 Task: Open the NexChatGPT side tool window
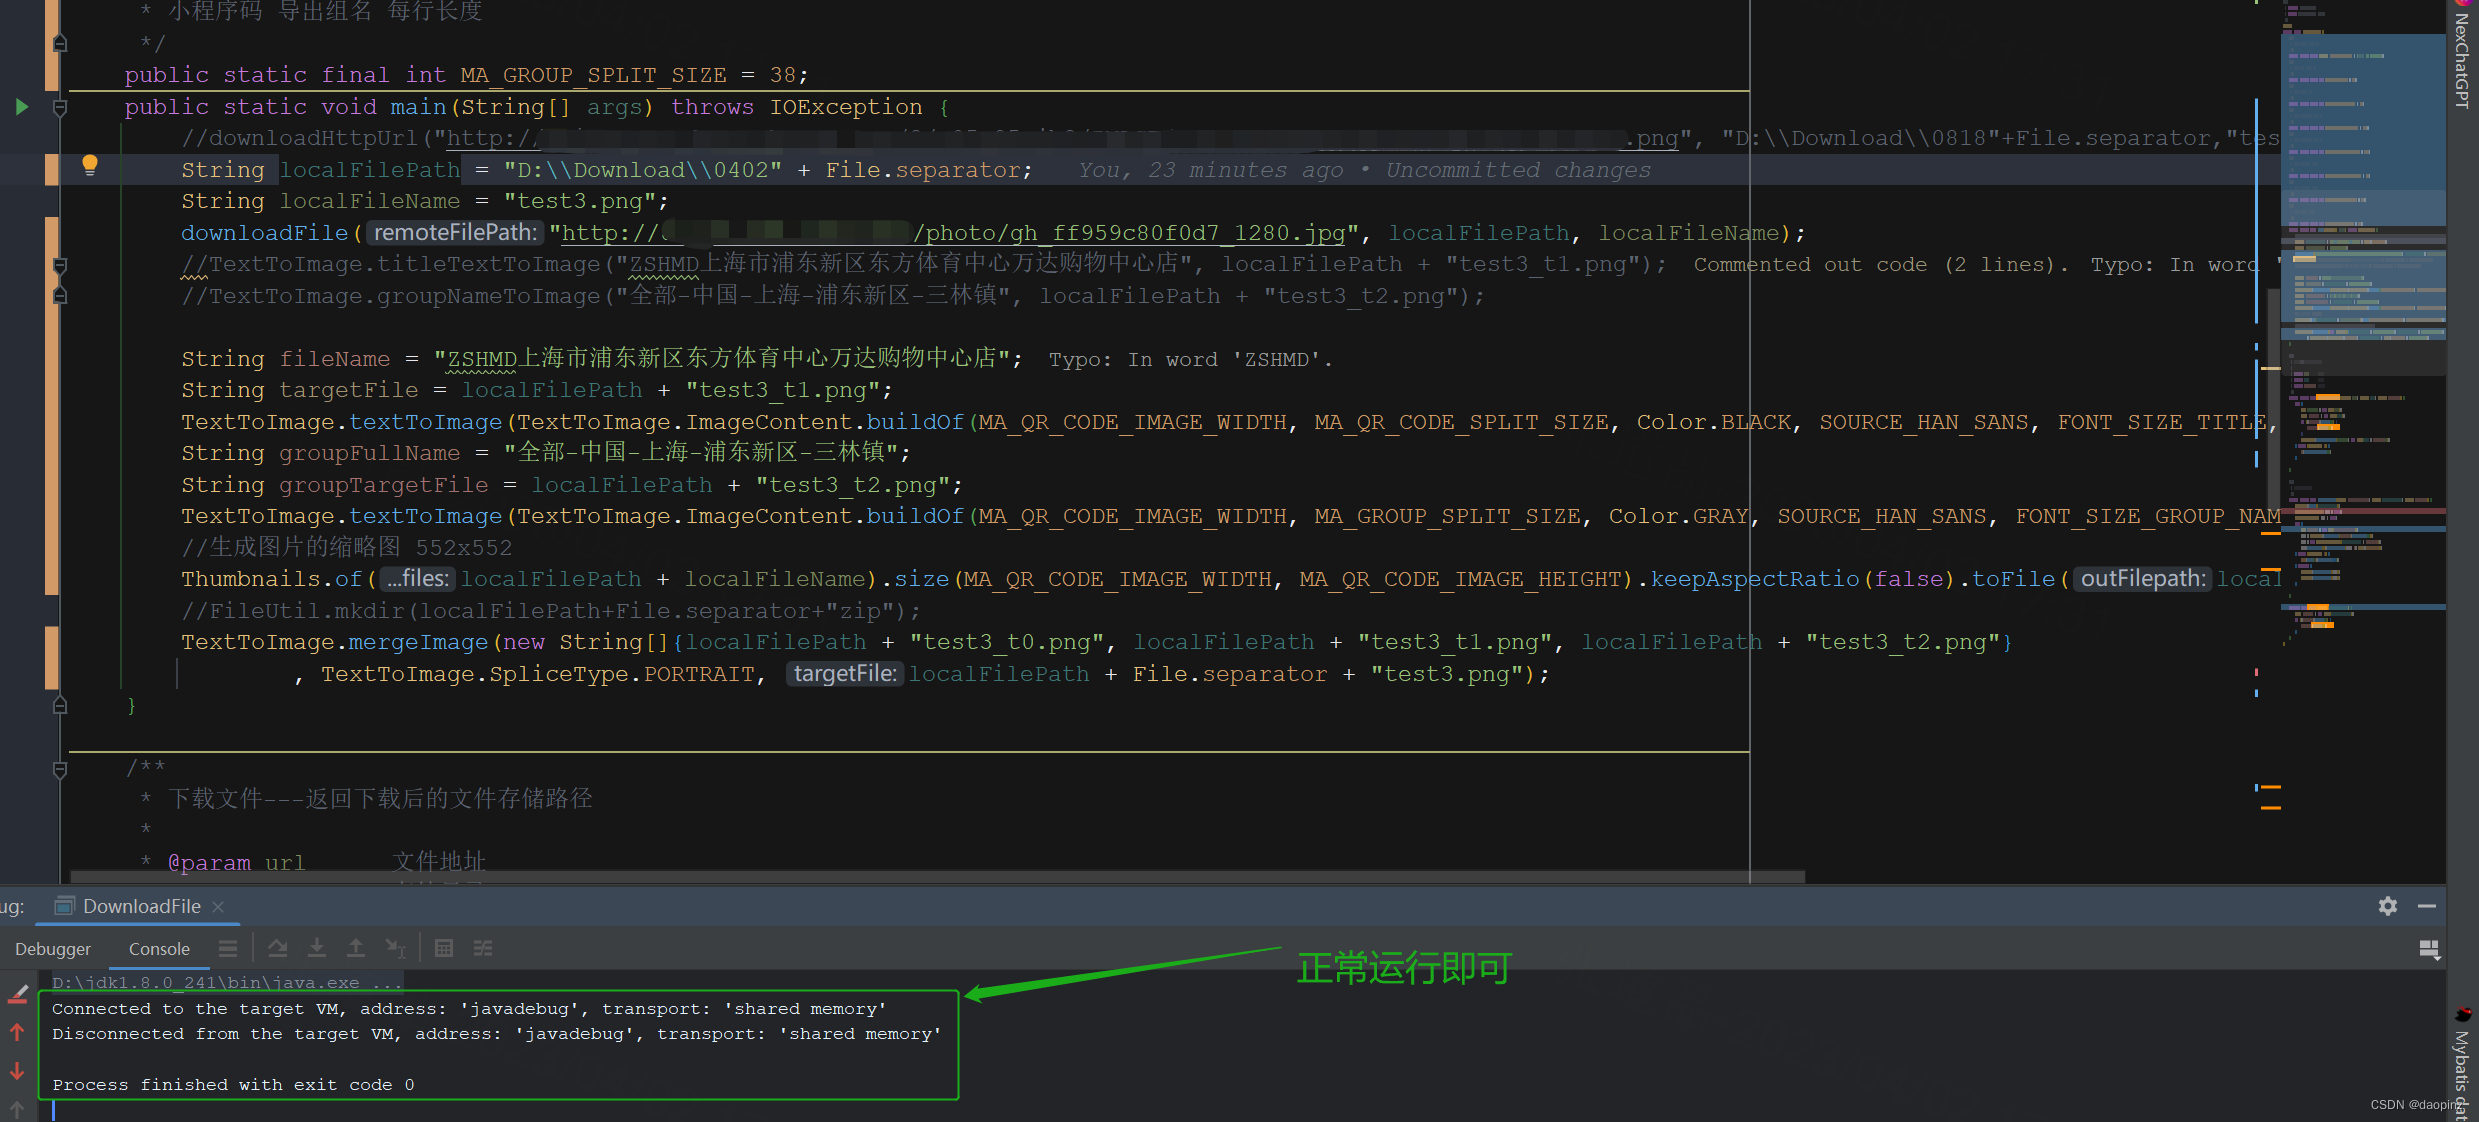click(2462, 60)
